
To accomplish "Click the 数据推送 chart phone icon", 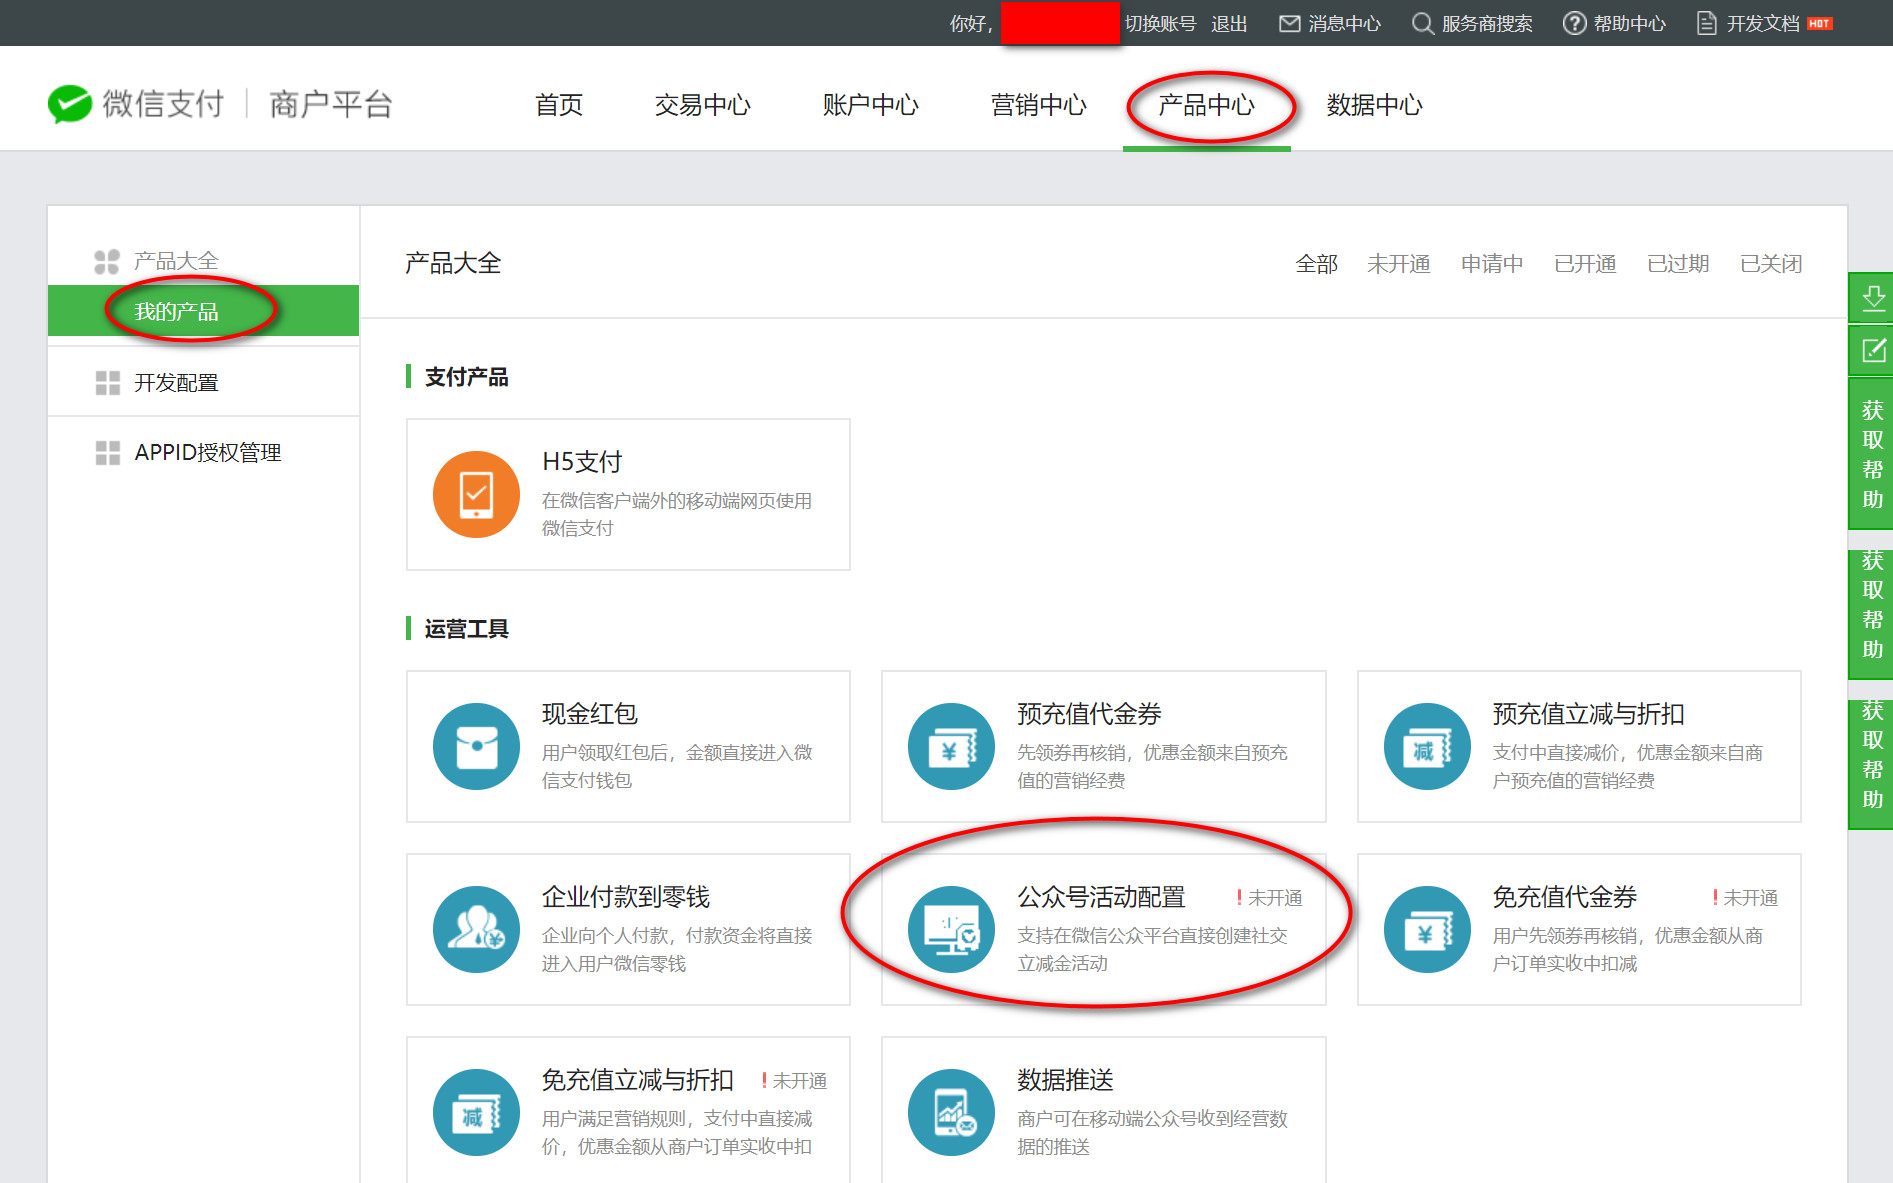I will 951,1112.
